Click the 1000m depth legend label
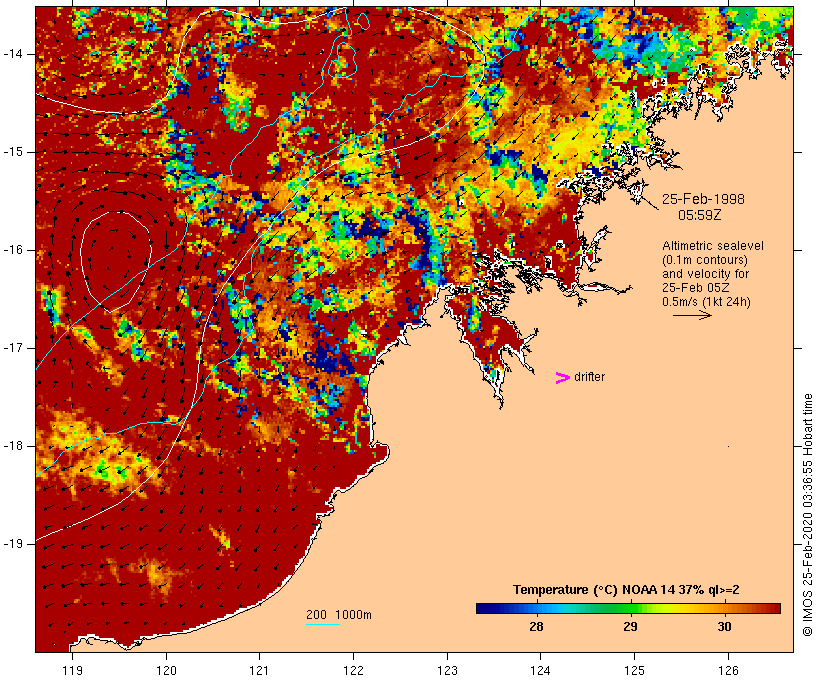 tap(353, 615)
